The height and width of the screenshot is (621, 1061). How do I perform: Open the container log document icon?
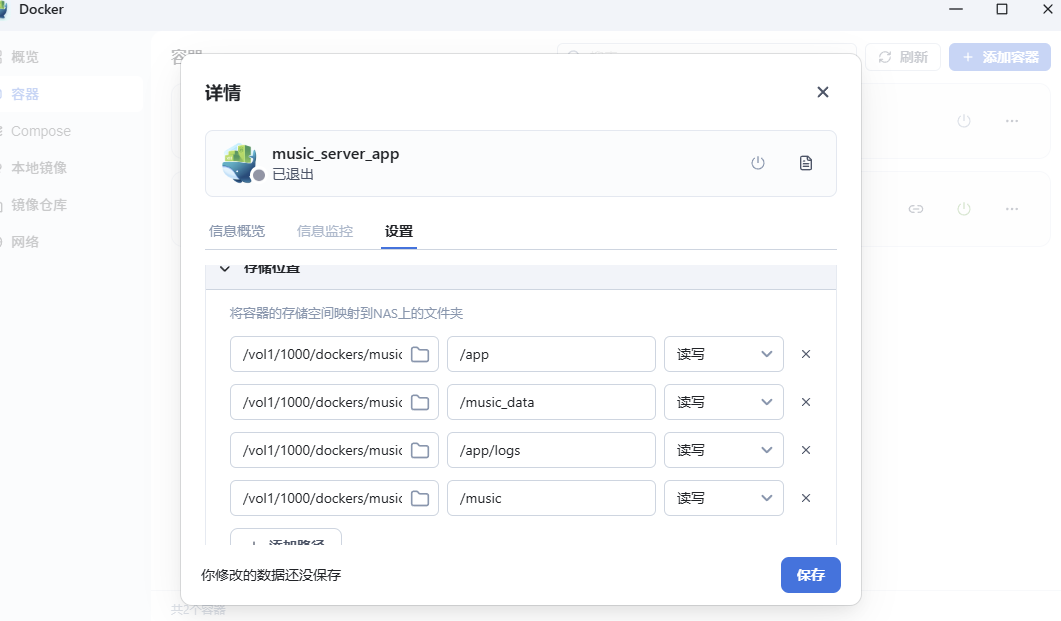tap(806, 162)
